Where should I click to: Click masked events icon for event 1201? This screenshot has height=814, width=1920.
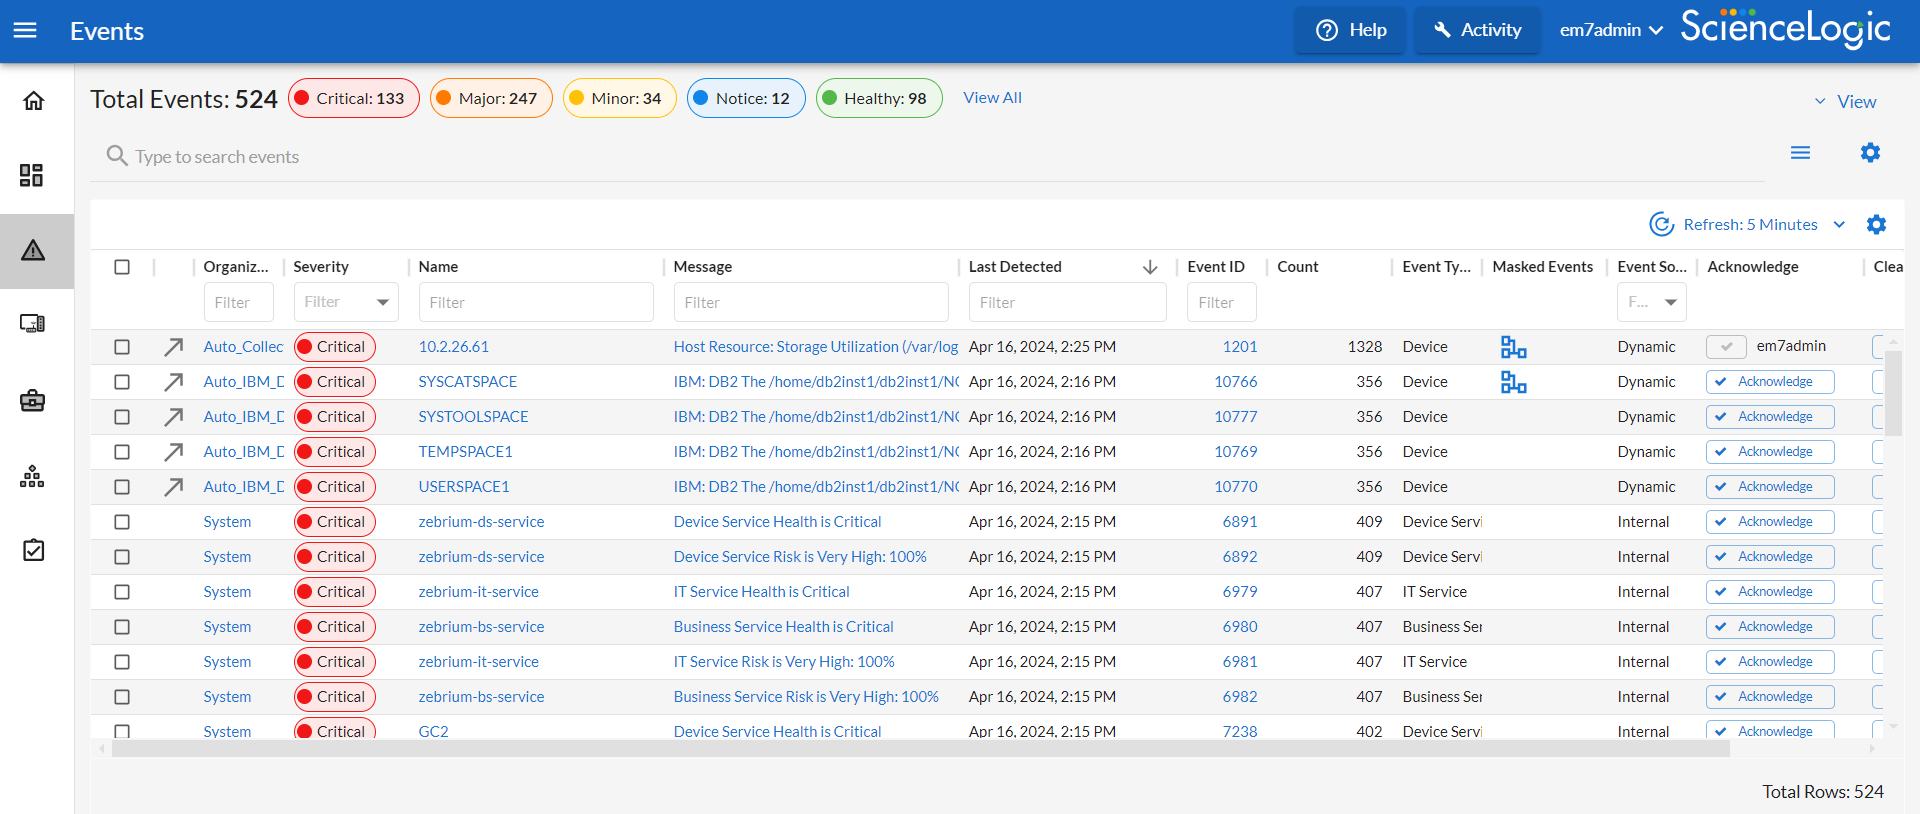click(1513, 347)
